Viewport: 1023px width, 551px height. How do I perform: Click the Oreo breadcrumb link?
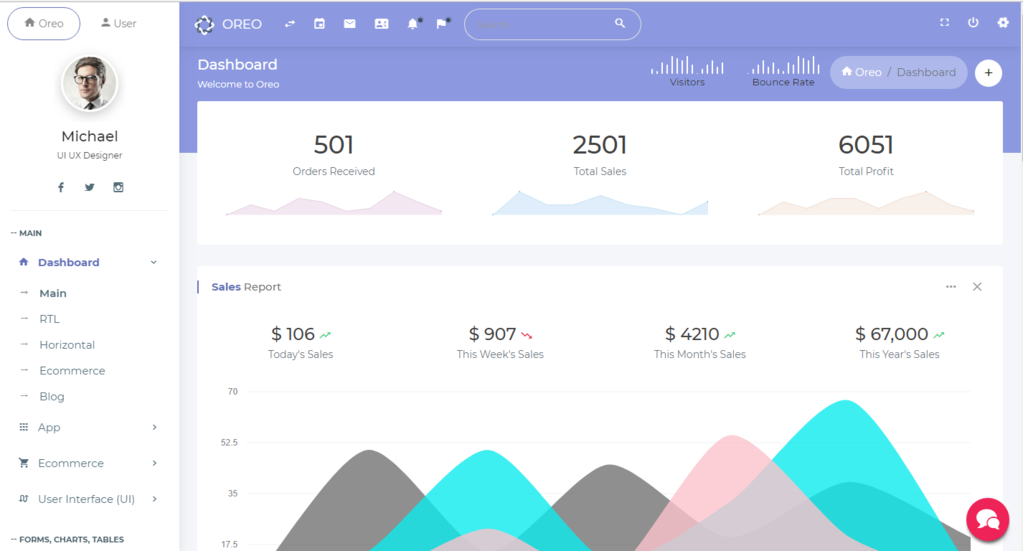tap(868, 72)
